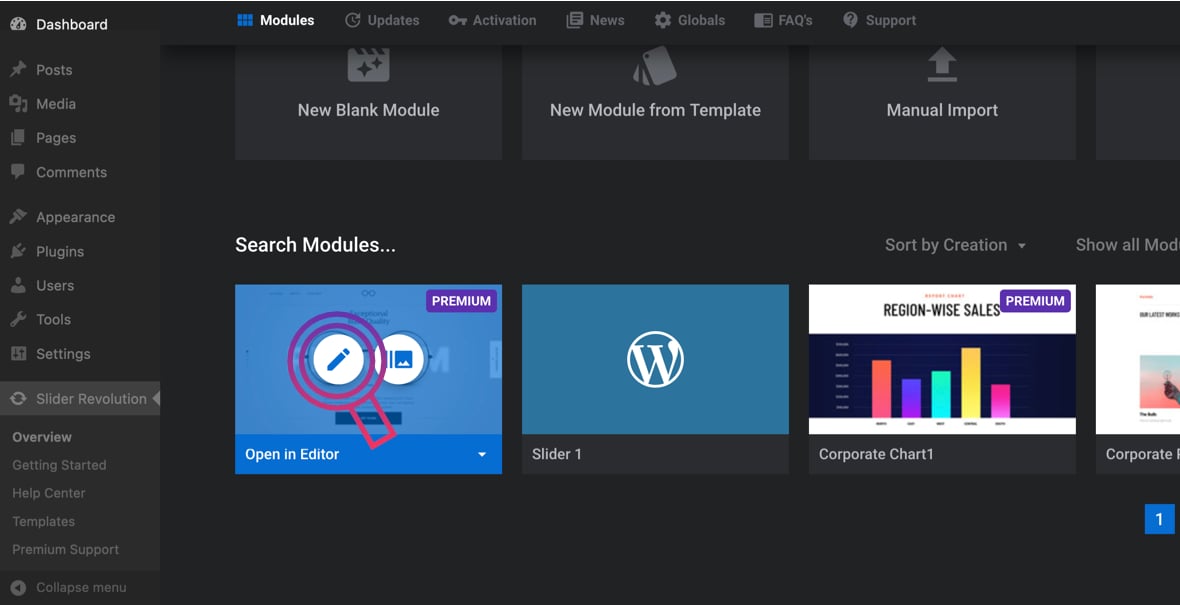The width and height of the screenshot is (1180, 605).
Task: Click the New Module from Template label
Action: coord(655,110)
